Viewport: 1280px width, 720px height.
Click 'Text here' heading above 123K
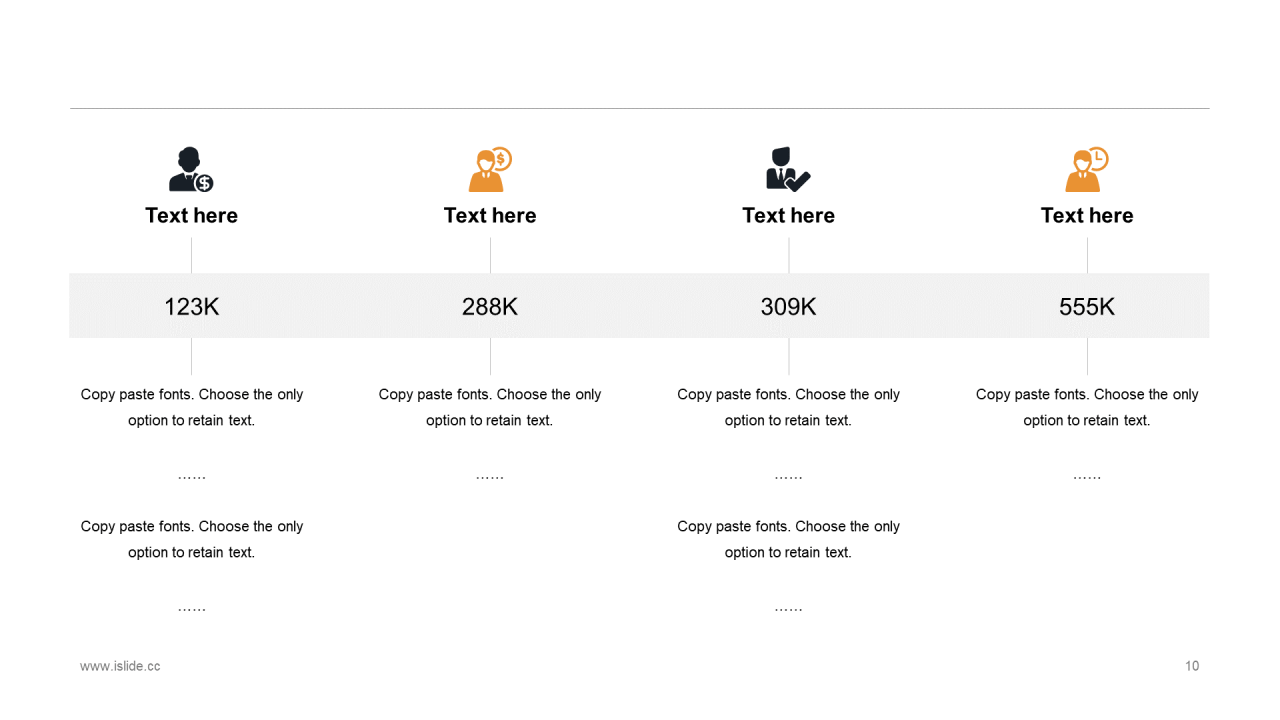(x=191, y=215)
